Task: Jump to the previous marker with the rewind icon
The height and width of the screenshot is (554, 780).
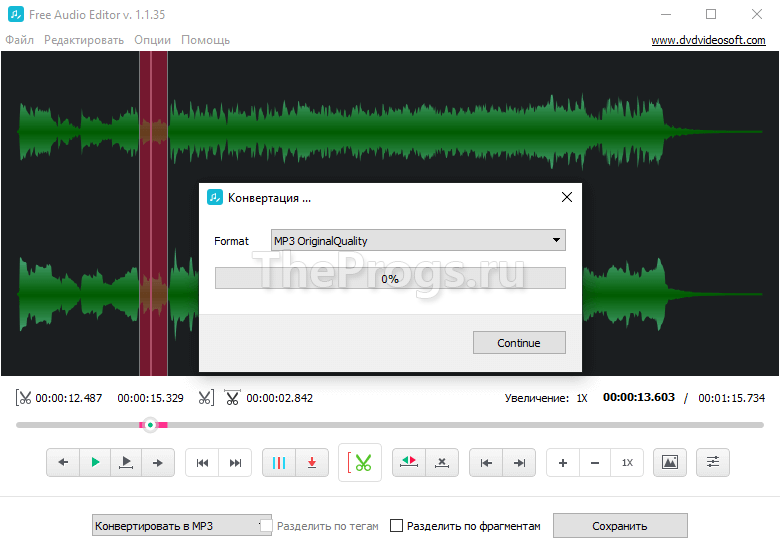Action: (202, 462)
